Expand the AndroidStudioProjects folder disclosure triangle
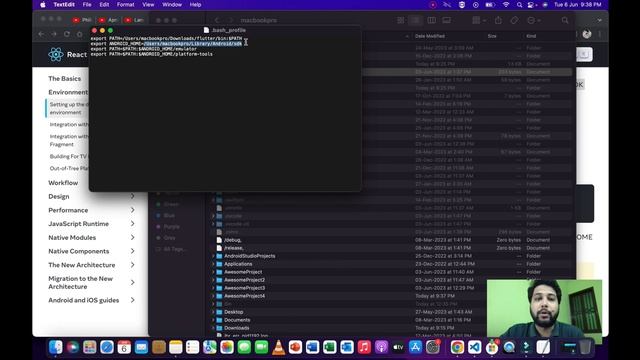This screenshot has height=360, width=640. point(213,256)
